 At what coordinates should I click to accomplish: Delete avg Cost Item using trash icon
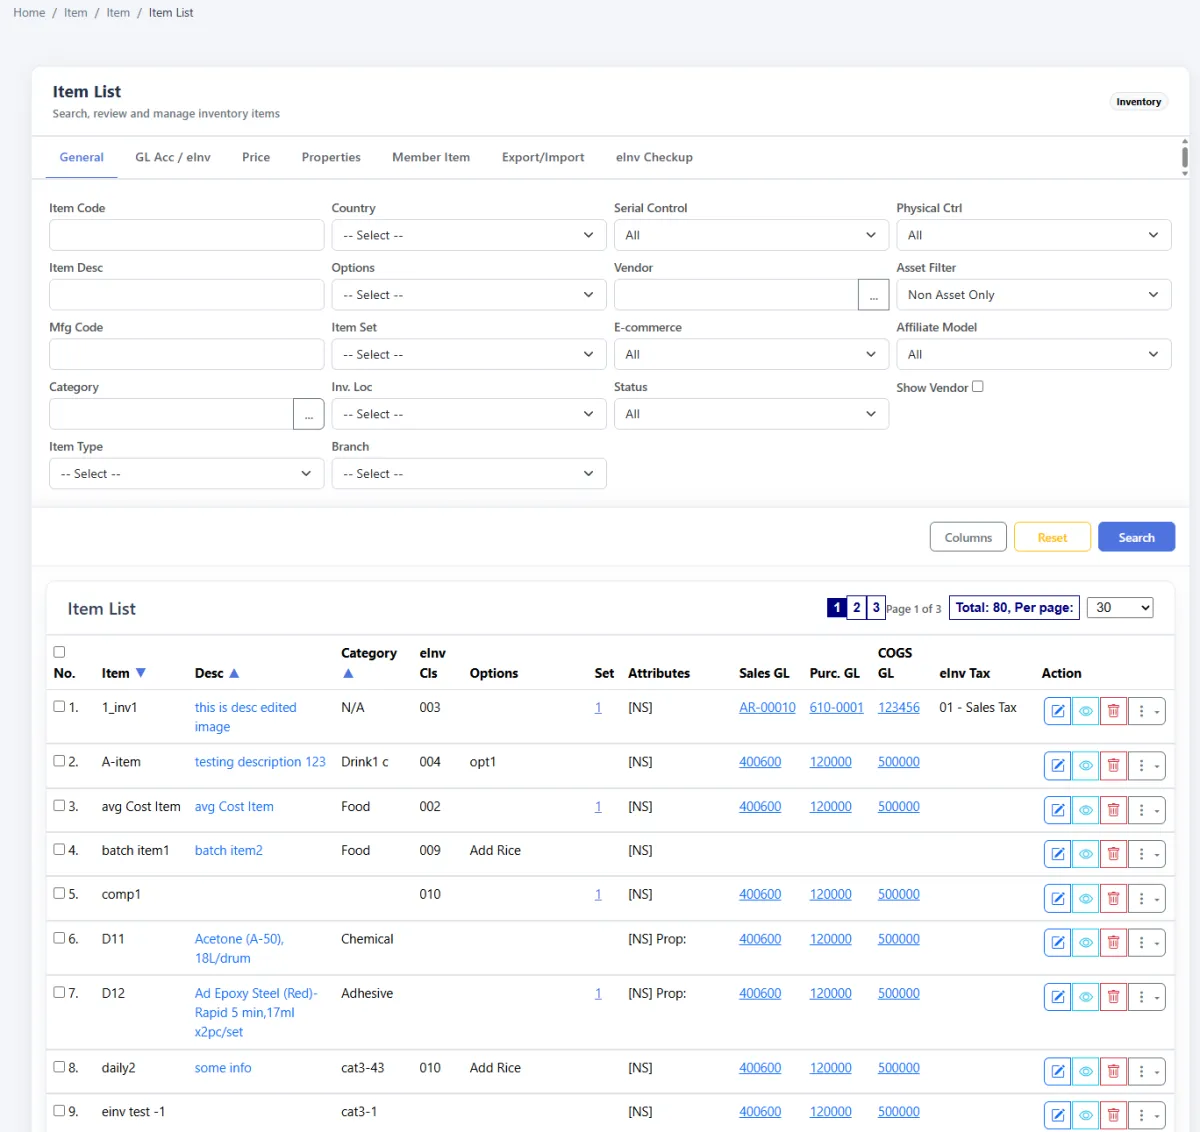1113,810
